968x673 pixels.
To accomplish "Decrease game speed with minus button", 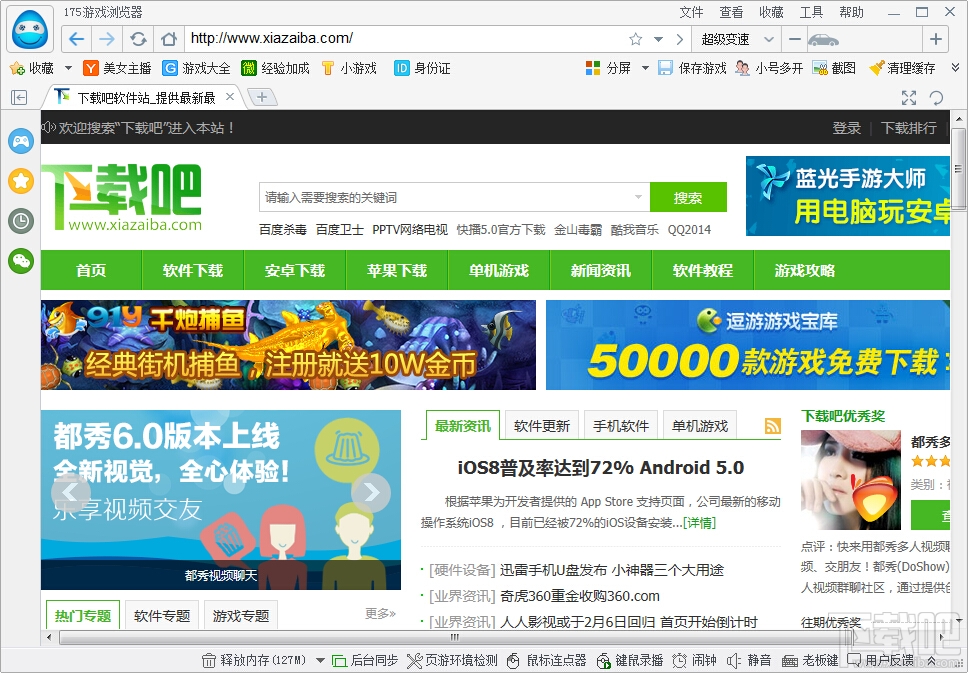I will tap(795, 39).
